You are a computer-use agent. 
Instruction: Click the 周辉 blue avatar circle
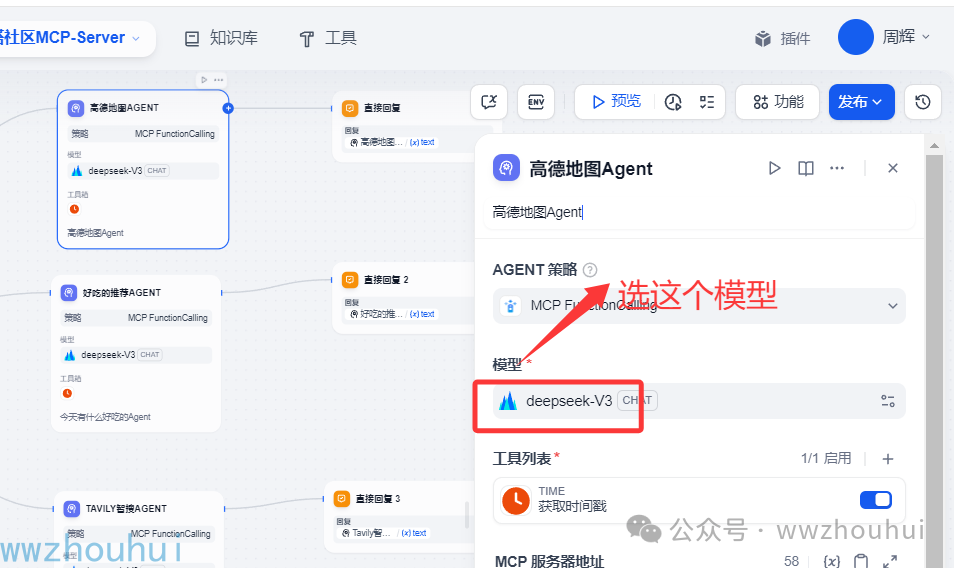[855, 37]
